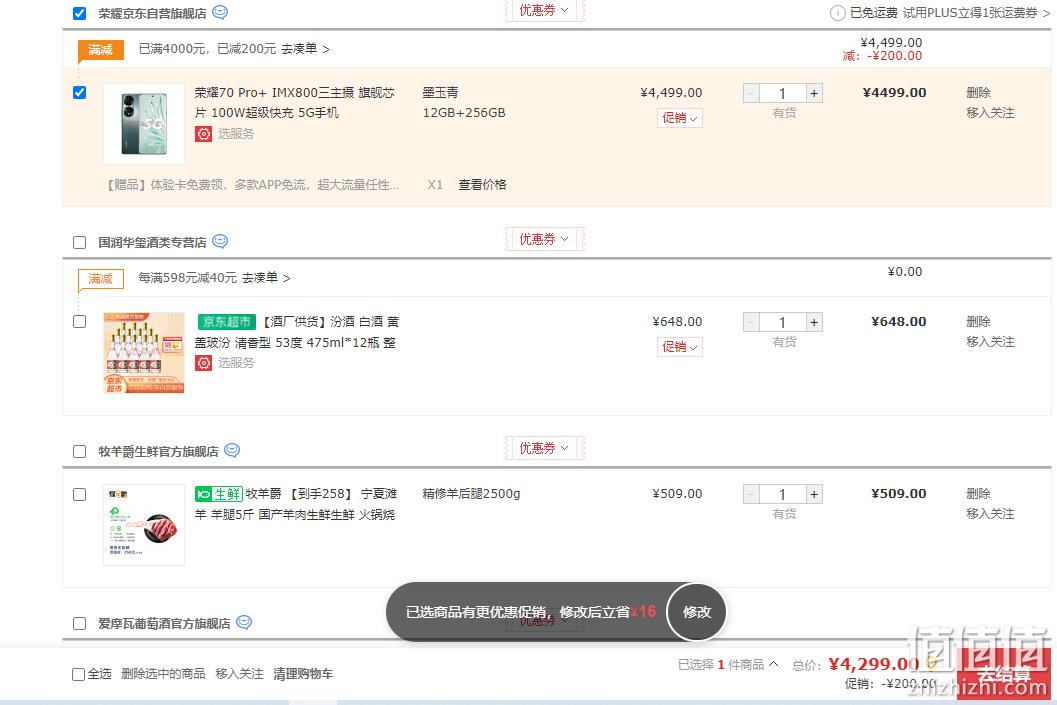Click the 去结算 checkout button
The height and width of the screenshot is (705, 1057).
1004,674
